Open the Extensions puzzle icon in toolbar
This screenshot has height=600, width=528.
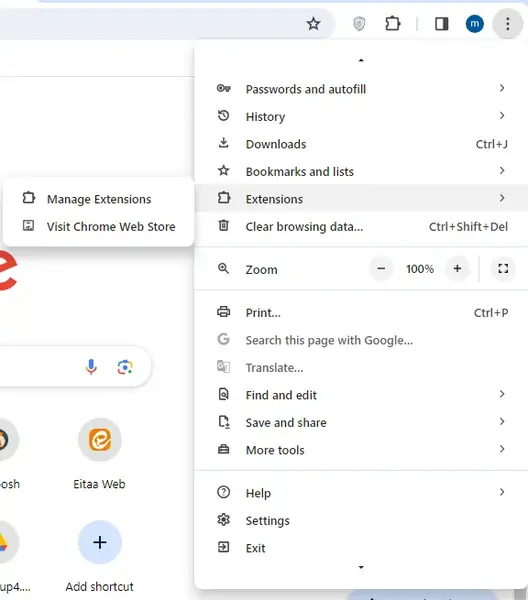pos(393,24)
